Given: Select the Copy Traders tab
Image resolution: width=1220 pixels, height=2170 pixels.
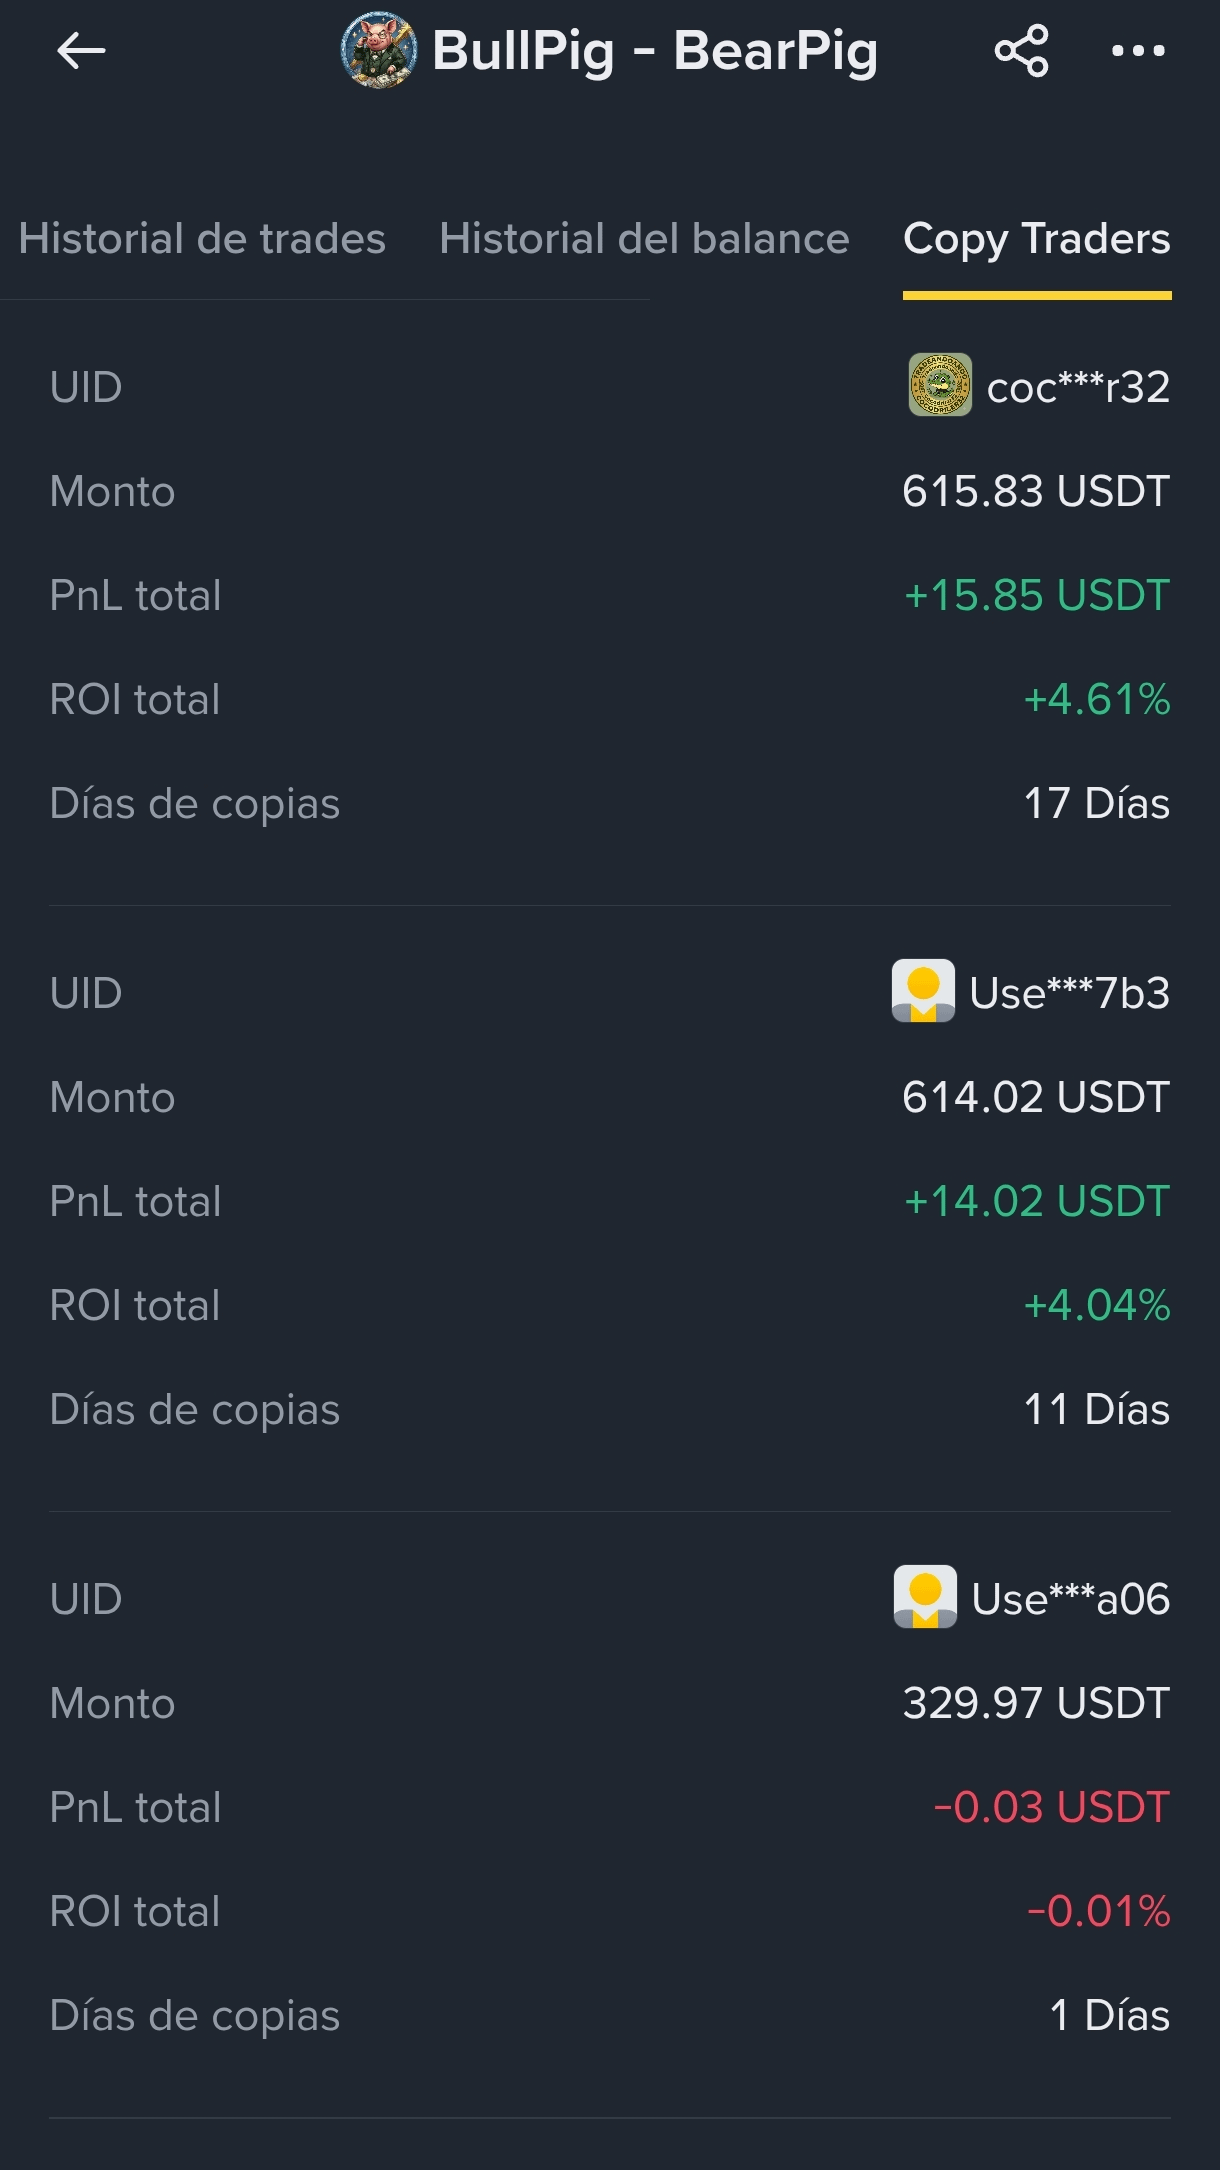Looking at the screenshot, I should (x=1037, y=239).
